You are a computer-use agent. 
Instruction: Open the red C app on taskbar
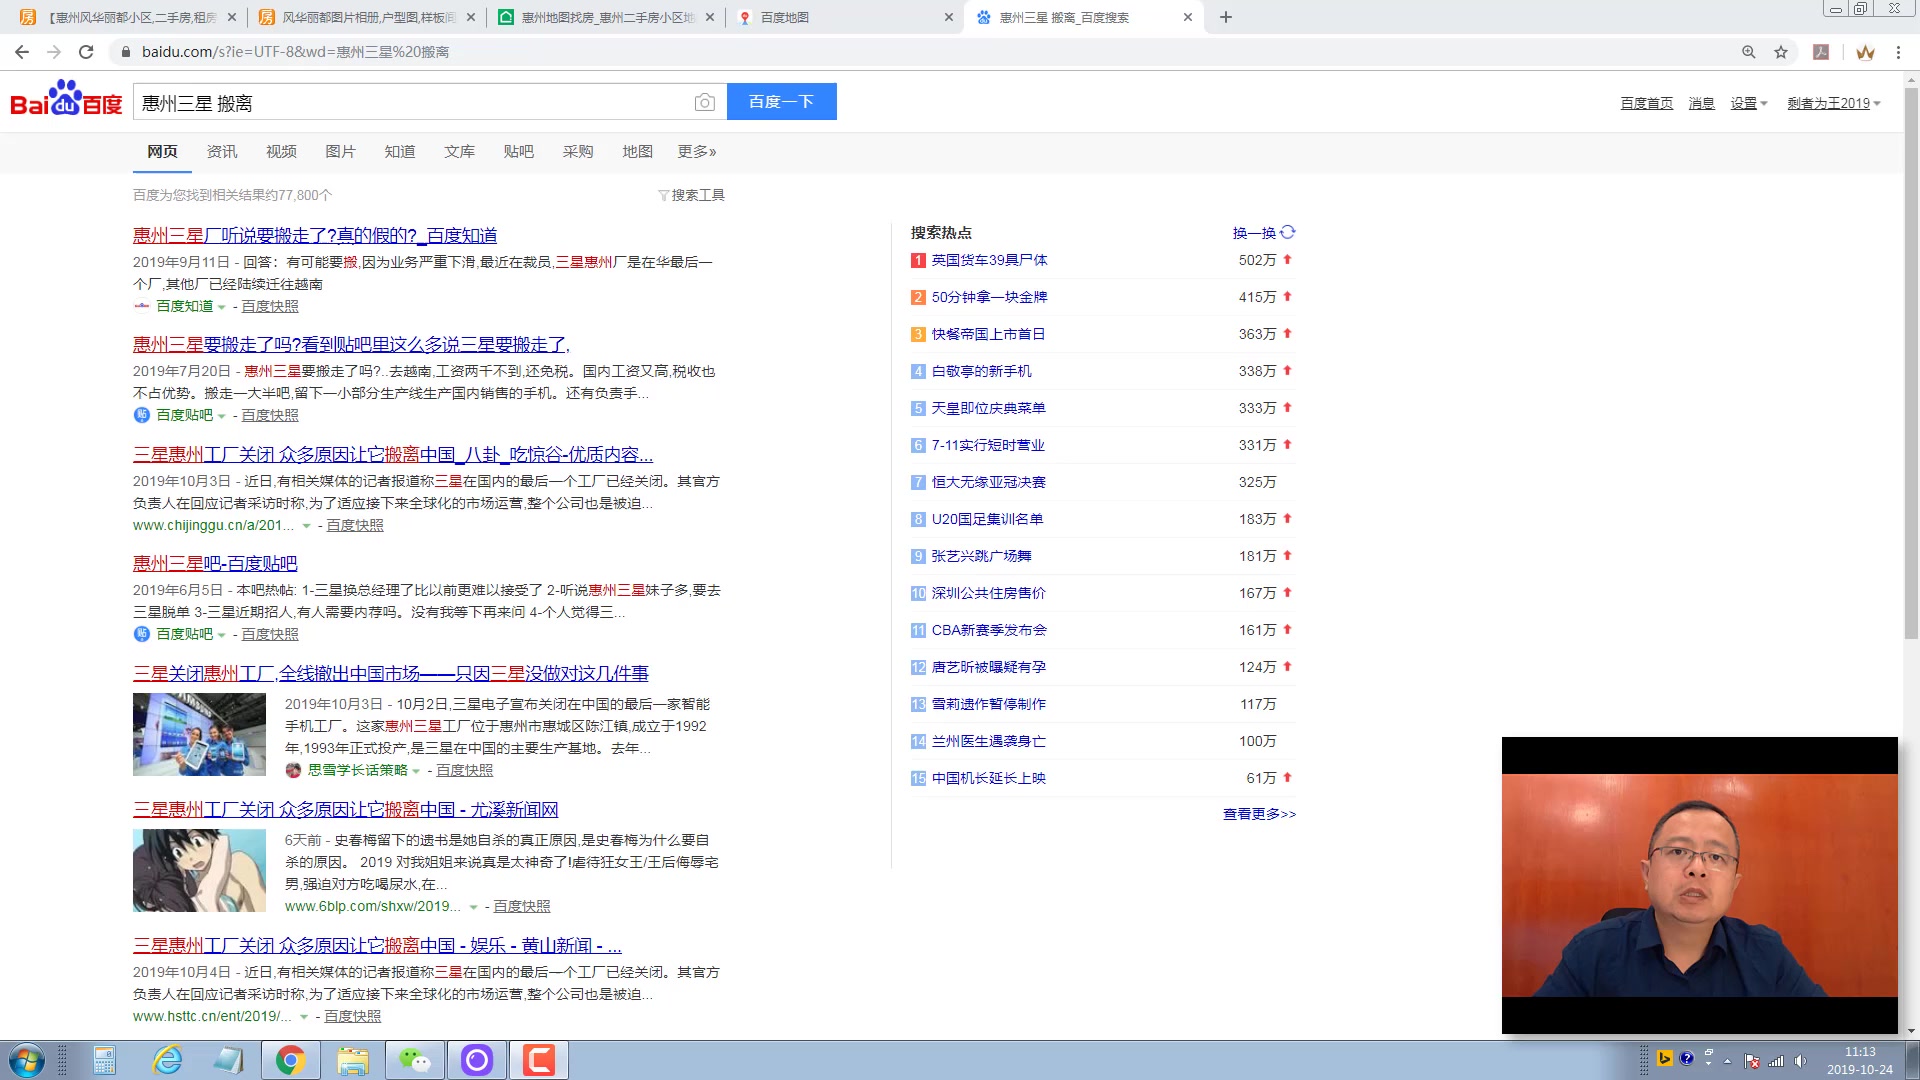coord(539,1060)
